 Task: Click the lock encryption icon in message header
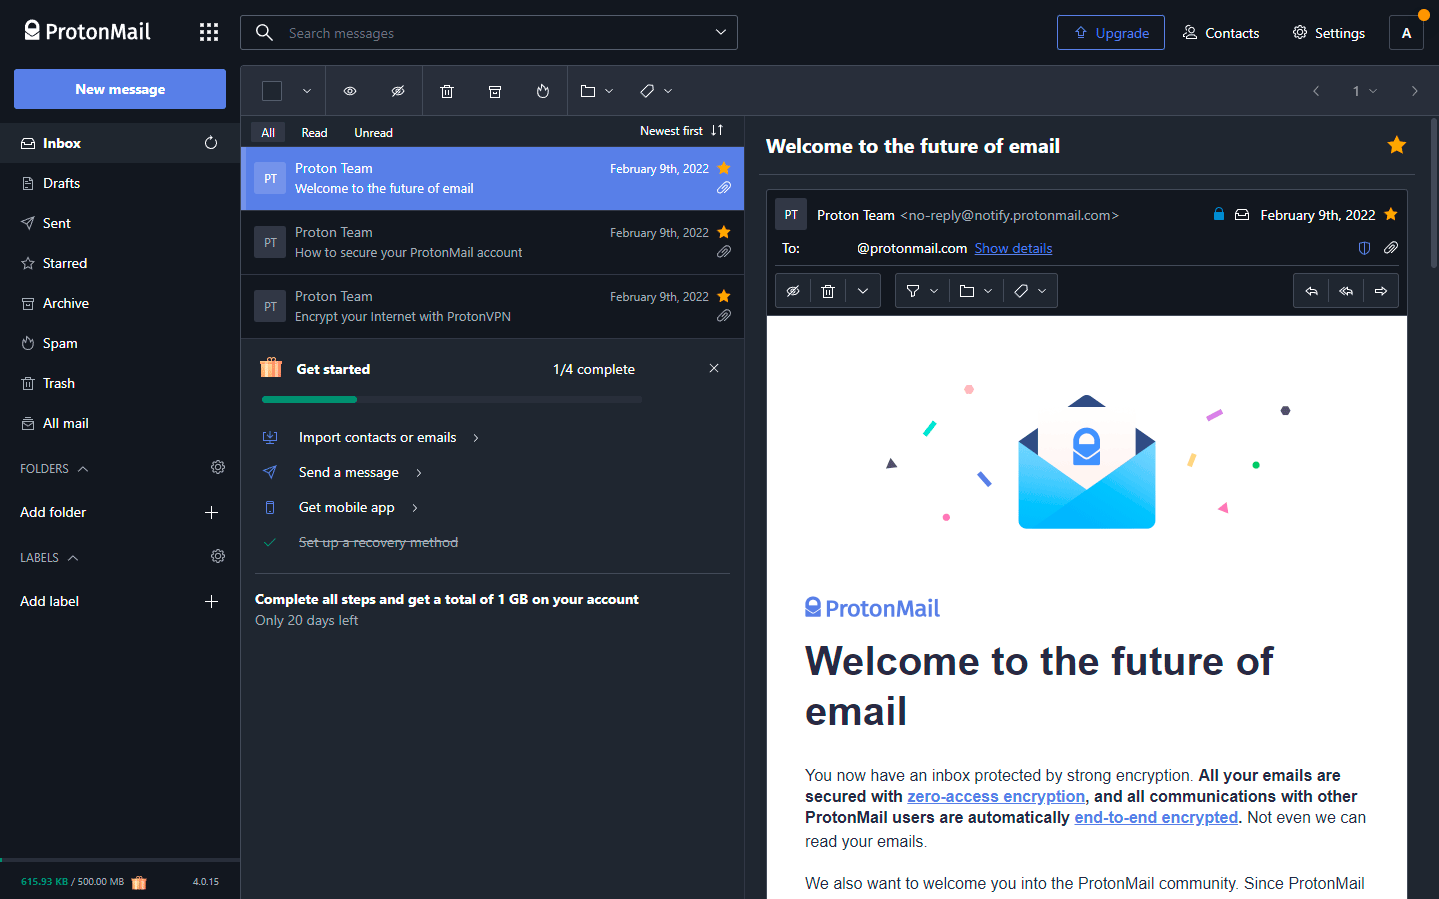pyautogui.click(x=1219, y=214)
